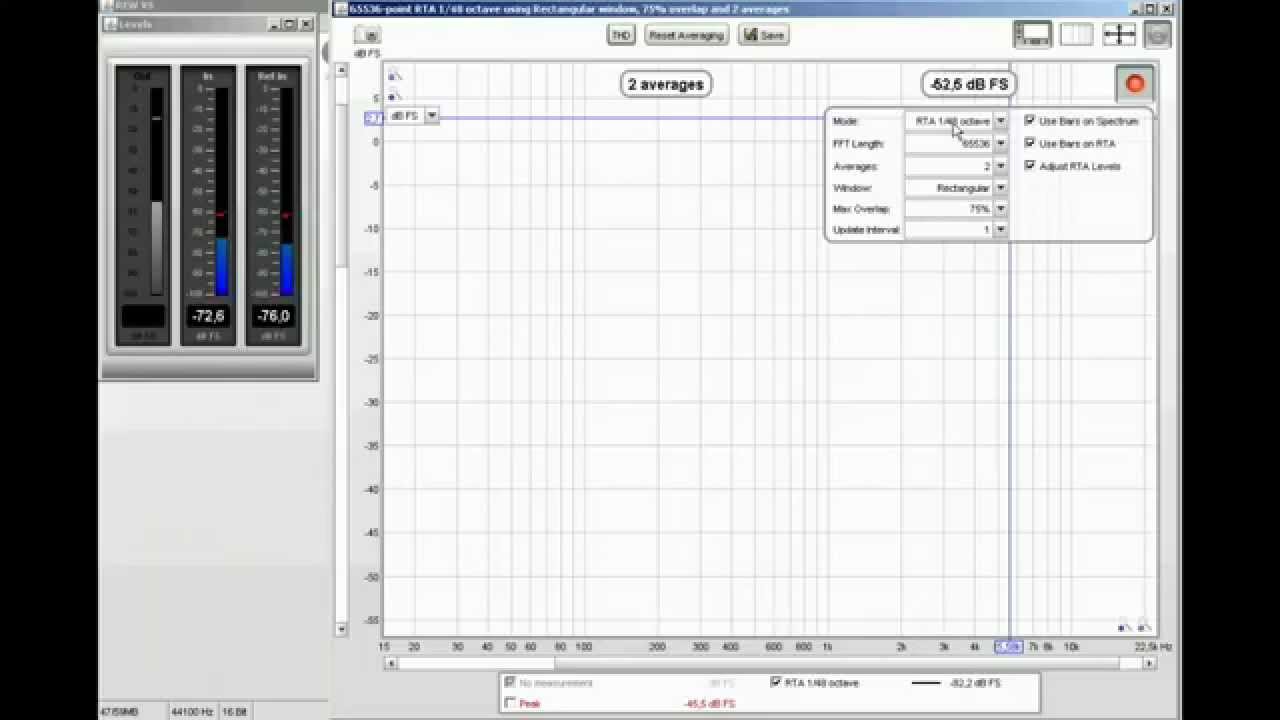
Task: Click the 44100 Hz status bar entry
Action: pyautogui.click(x=192, y=712)
